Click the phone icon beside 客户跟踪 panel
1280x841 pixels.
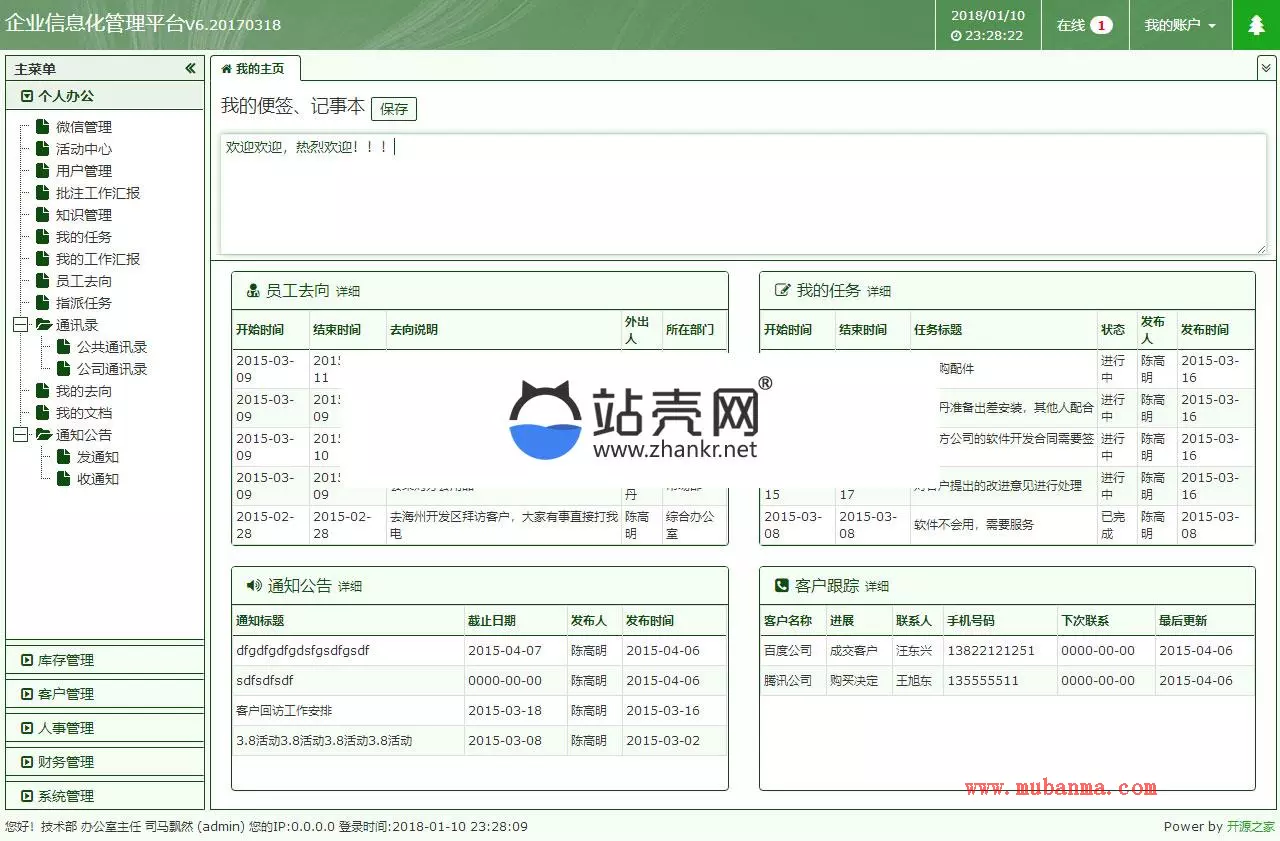pos(781,586)
